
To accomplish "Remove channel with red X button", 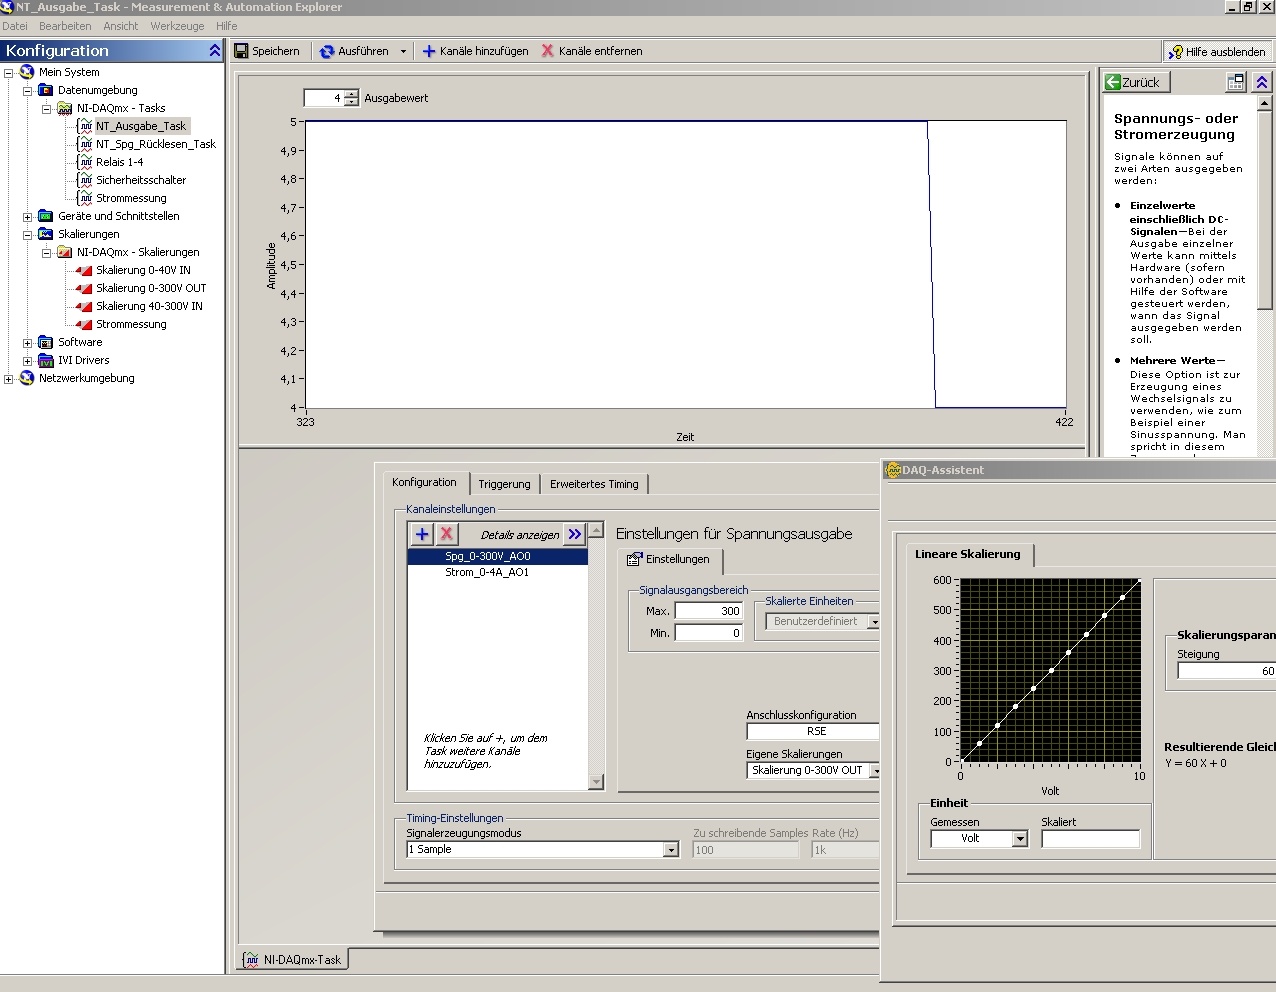I will tap(447, 534).
